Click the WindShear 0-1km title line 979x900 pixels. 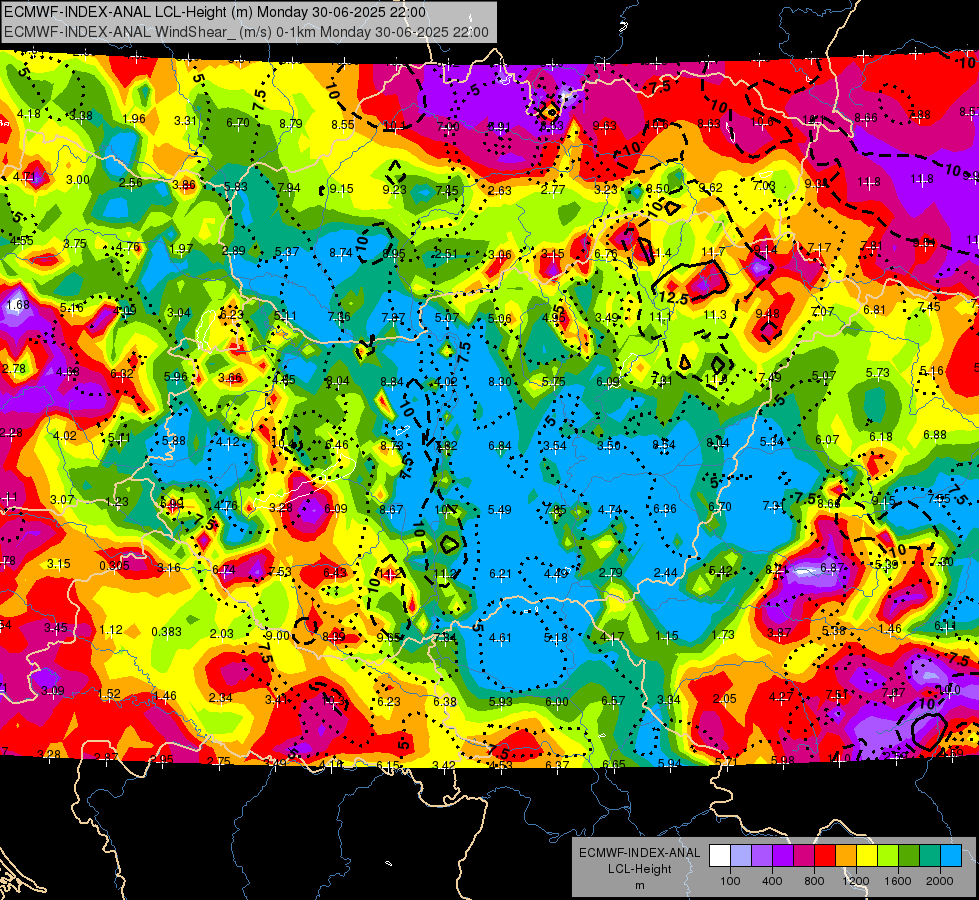[x=246, y=31]
